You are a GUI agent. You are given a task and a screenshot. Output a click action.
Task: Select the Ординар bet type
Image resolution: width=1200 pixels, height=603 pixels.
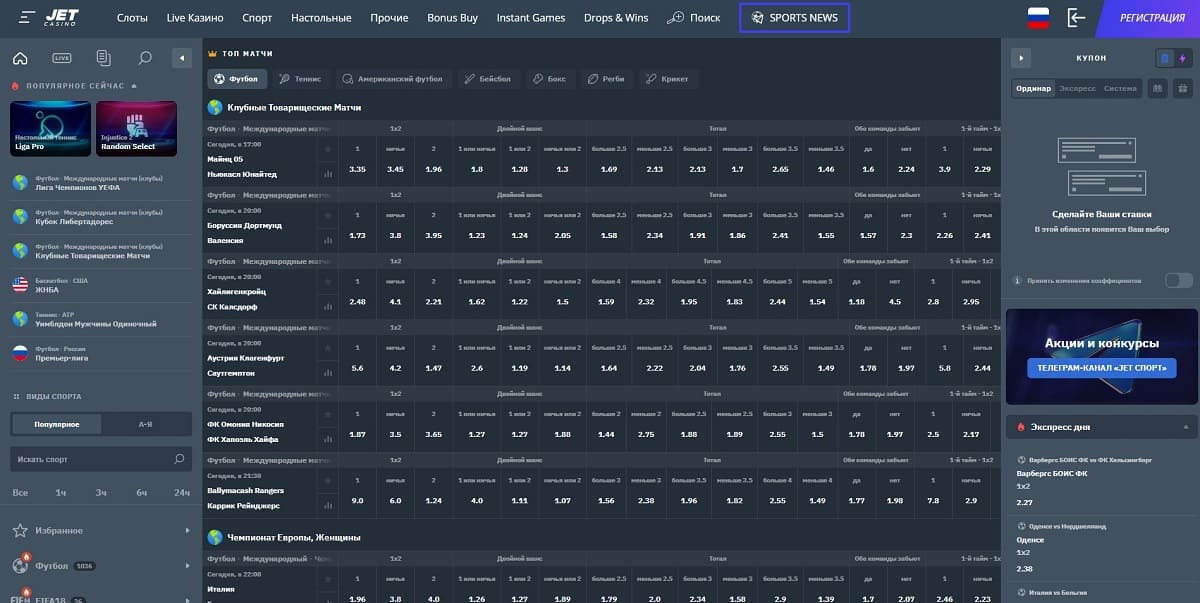tap(1033, 88)
